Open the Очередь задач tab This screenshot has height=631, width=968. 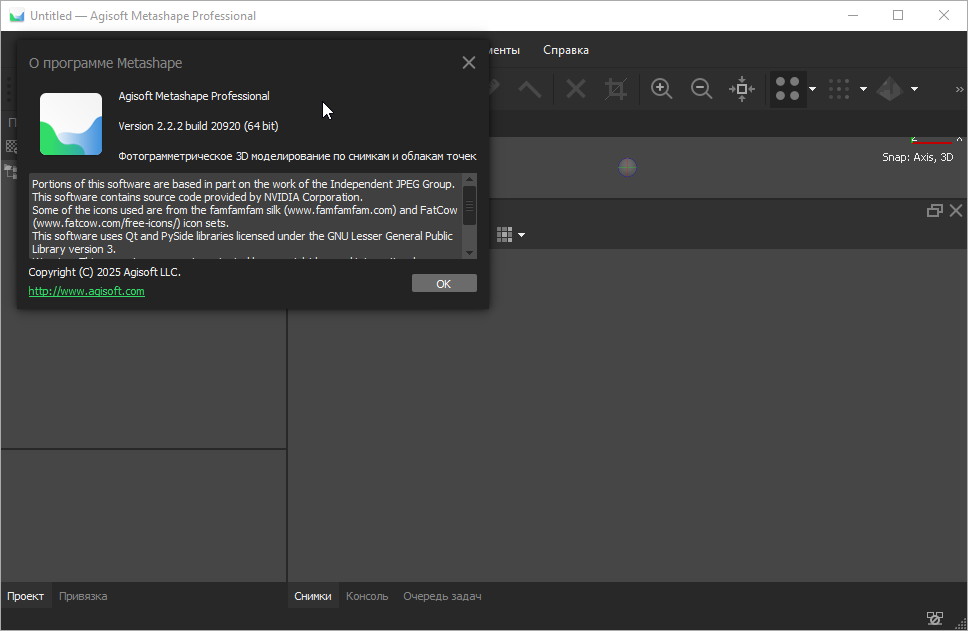(x=442, y=596)
